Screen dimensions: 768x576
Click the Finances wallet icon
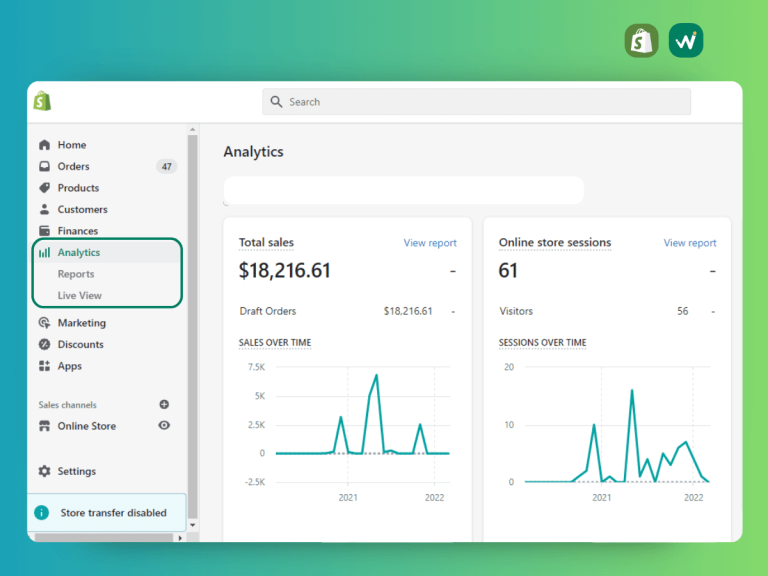click(x=45, y=231)
